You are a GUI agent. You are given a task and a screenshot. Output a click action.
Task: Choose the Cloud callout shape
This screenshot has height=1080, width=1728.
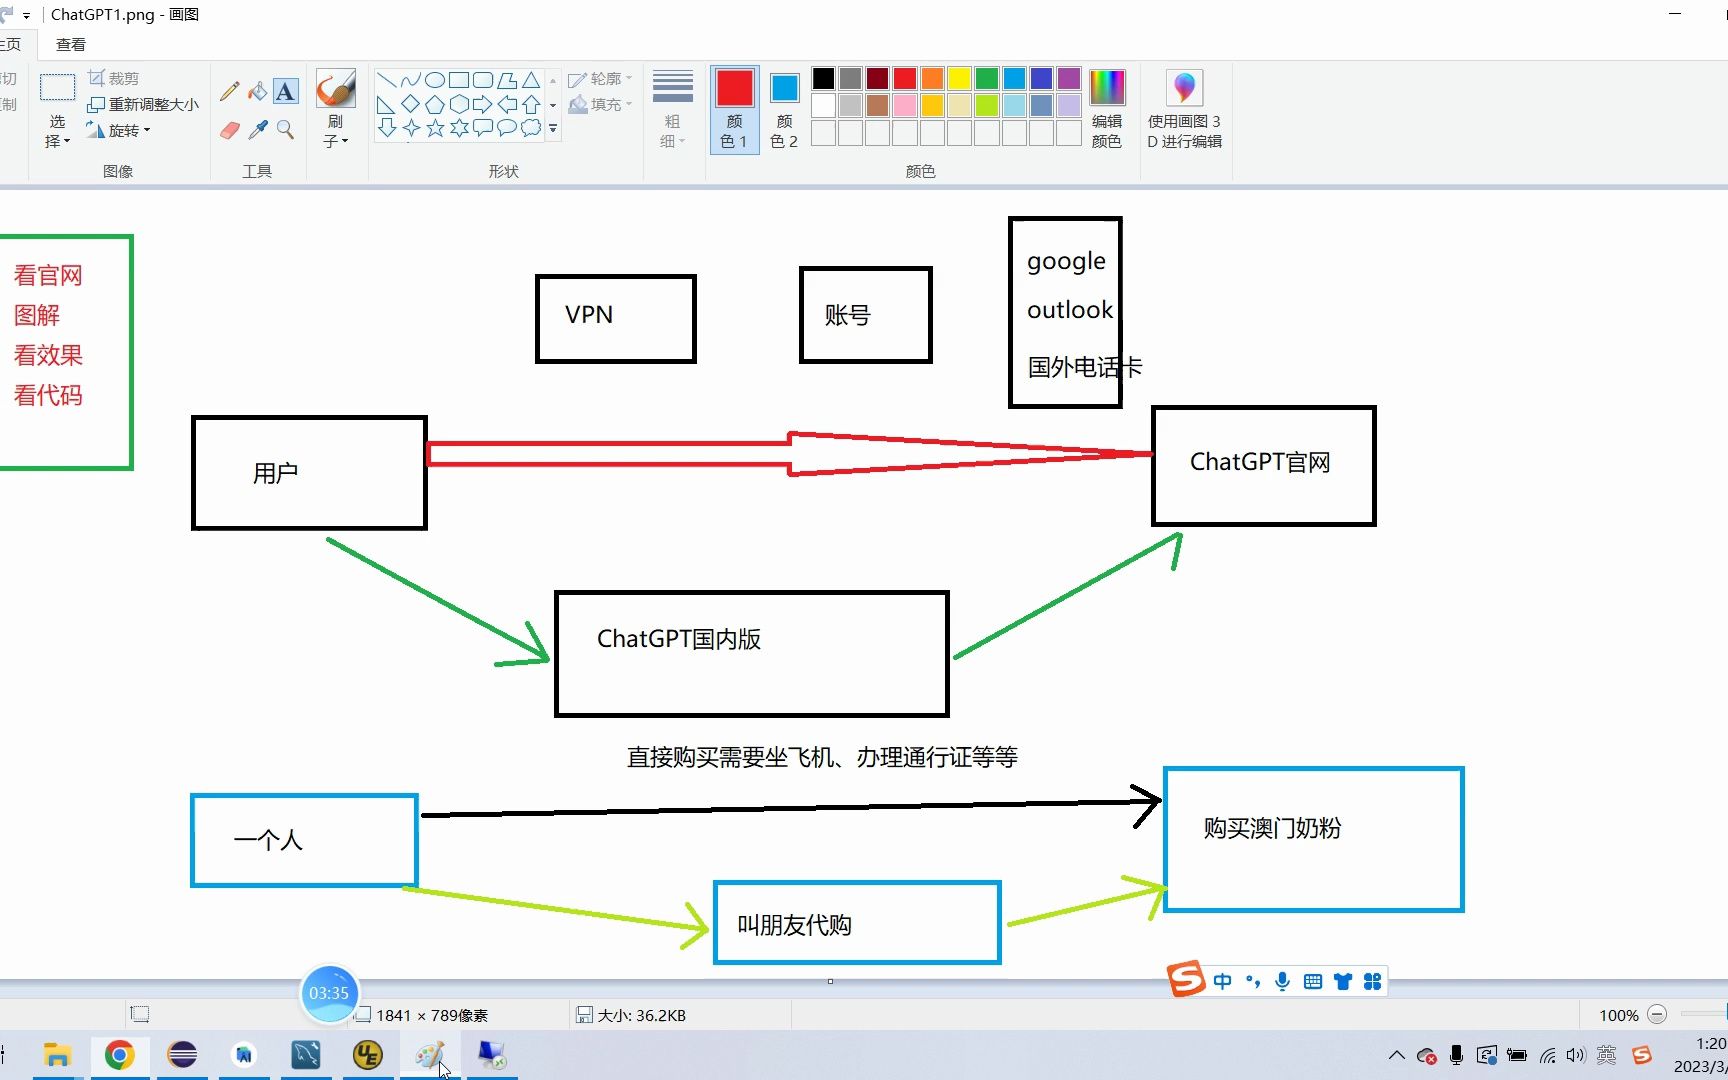pyautogui.click(x=531, y=127)
